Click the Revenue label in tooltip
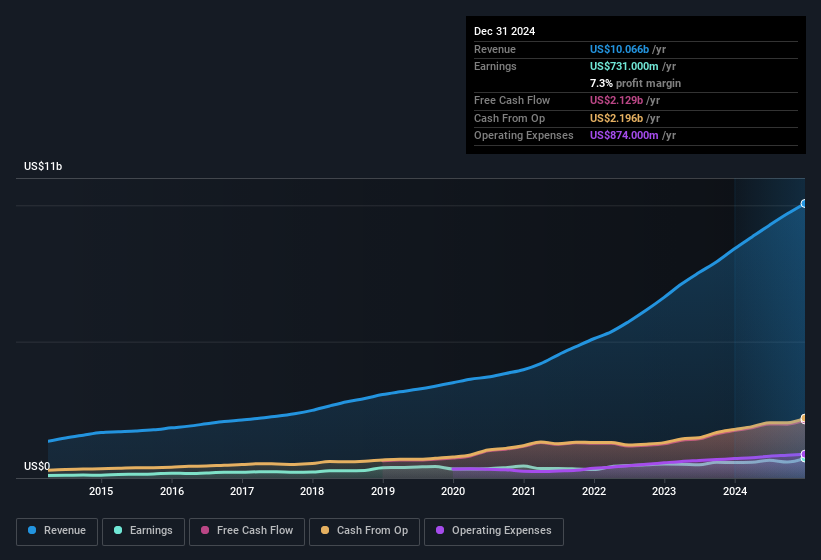This screenshot has width=821, height=560. click(x=495, y=49)
